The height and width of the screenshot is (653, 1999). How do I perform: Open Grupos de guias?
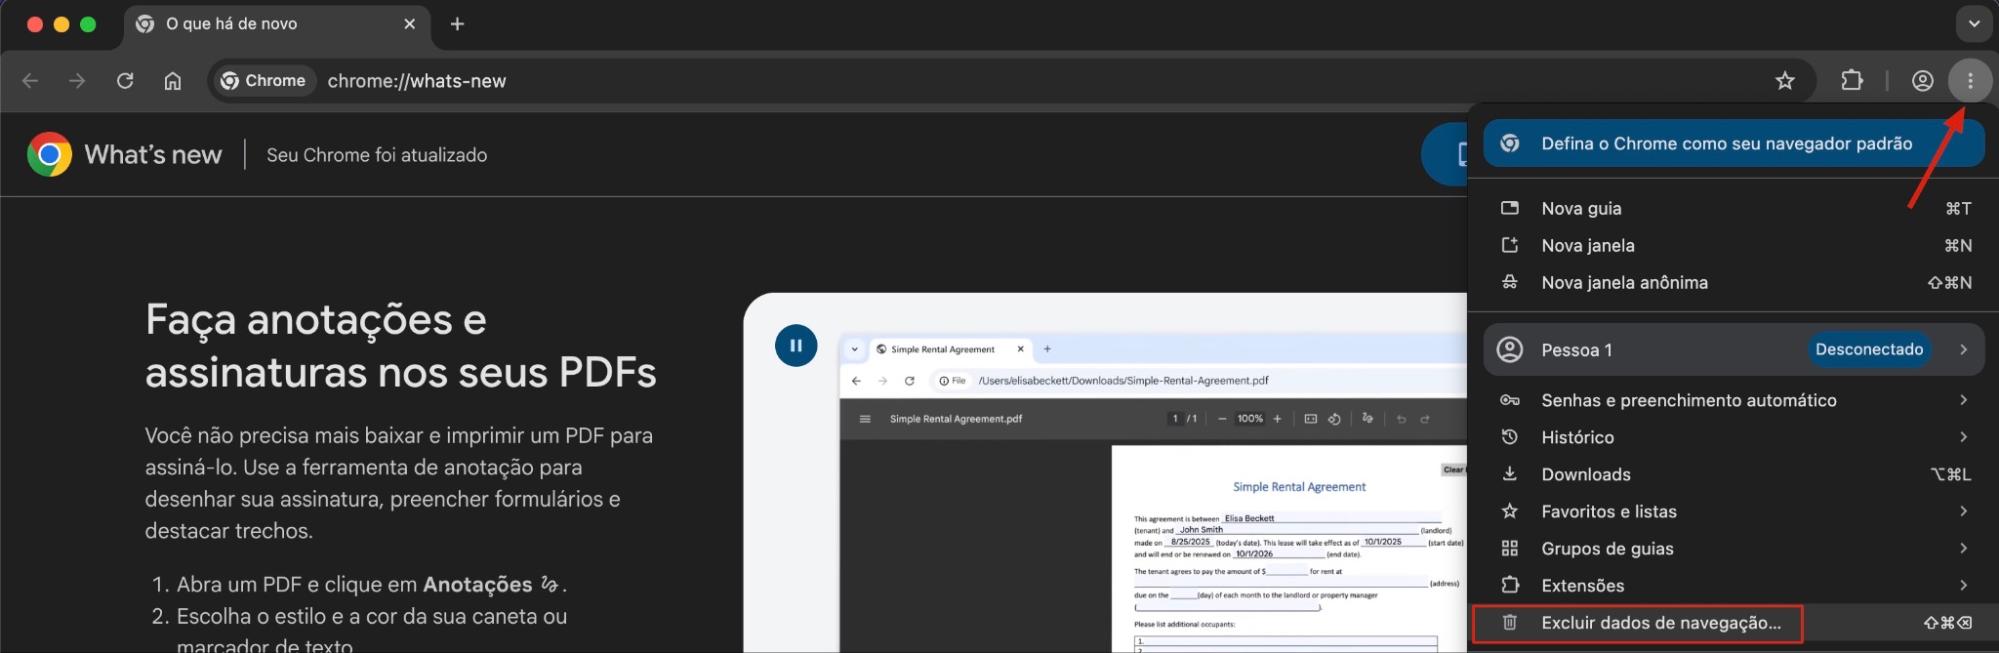coord(1733,548)
